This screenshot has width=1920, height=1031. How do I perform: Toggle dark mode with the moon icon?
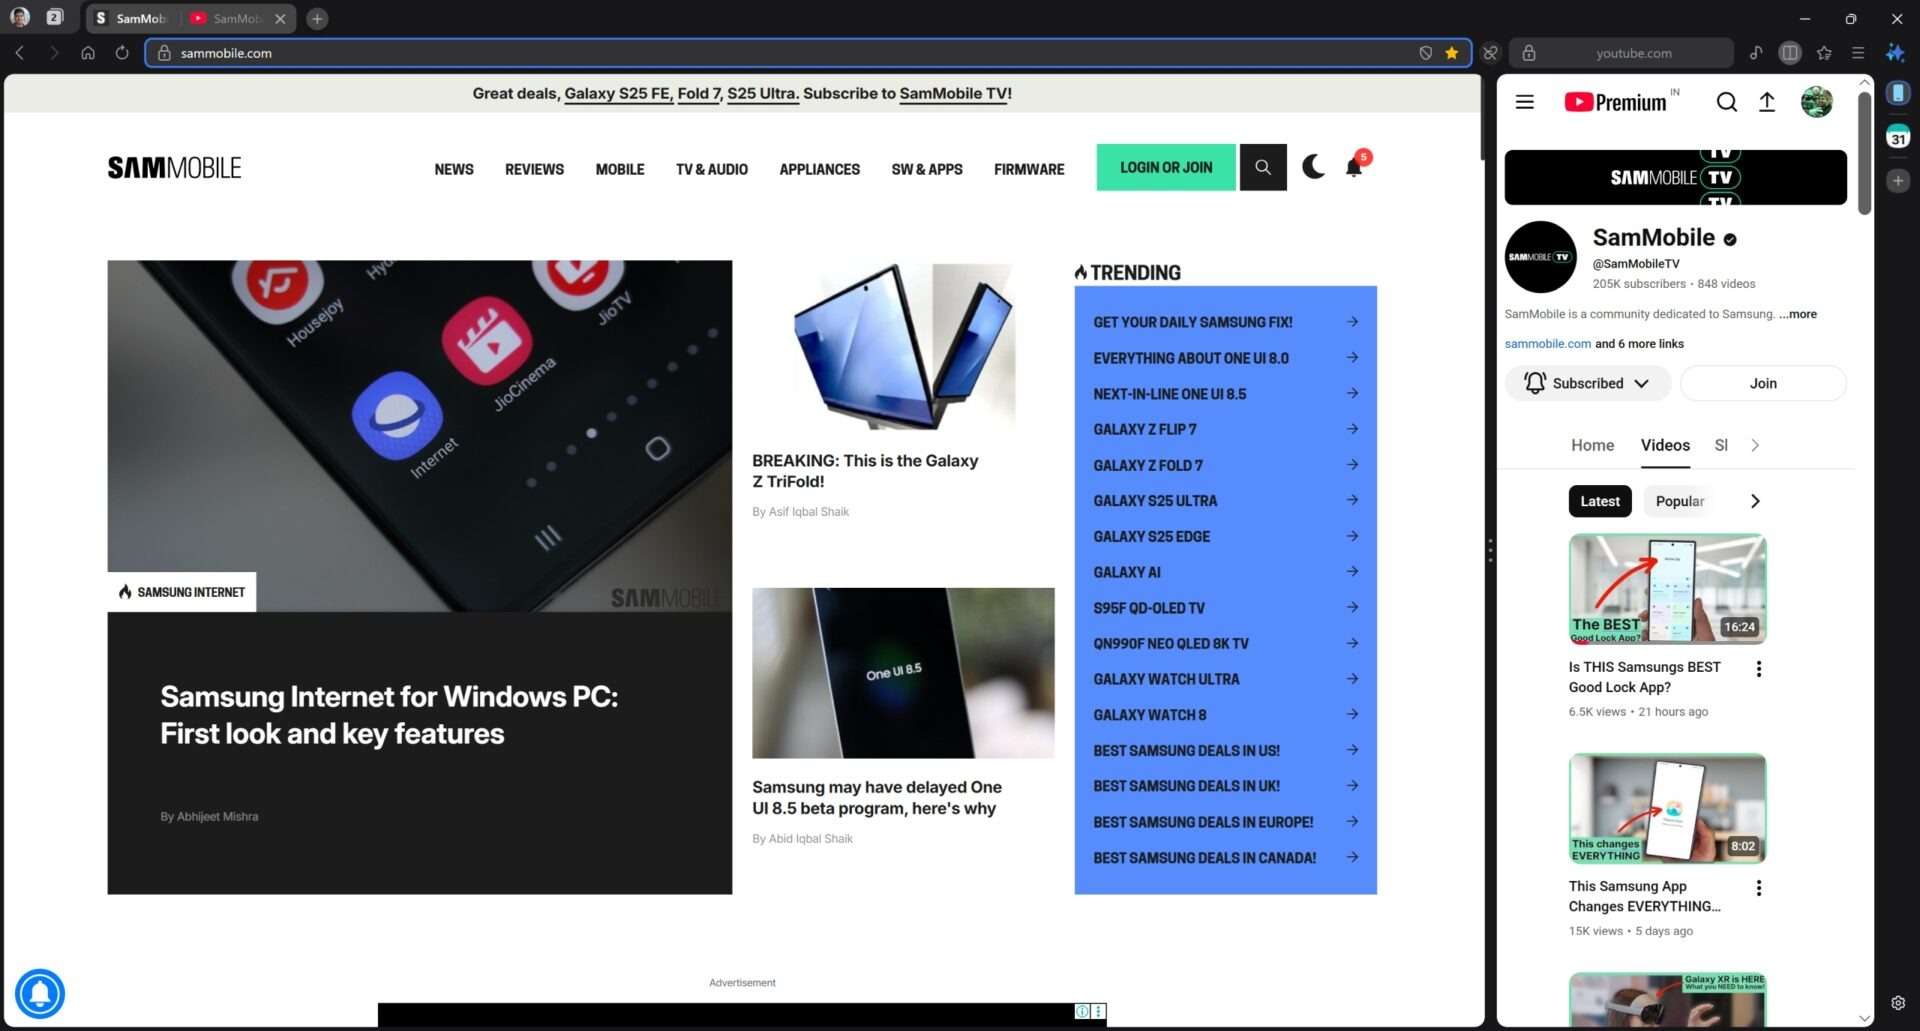[1313, 167]
